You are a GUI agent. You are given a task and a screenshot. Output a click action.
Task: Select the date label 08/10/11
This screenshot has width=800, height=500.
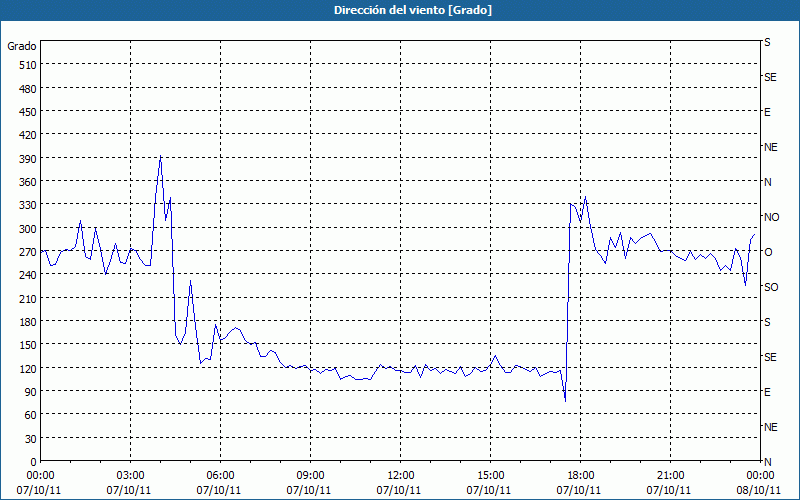[x=760, y=490]
